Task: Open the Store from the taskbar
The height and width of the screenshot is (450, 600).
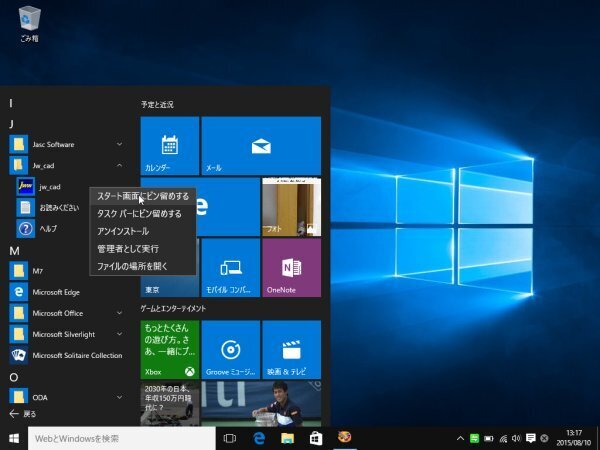Action: click(x=316, y=439)
